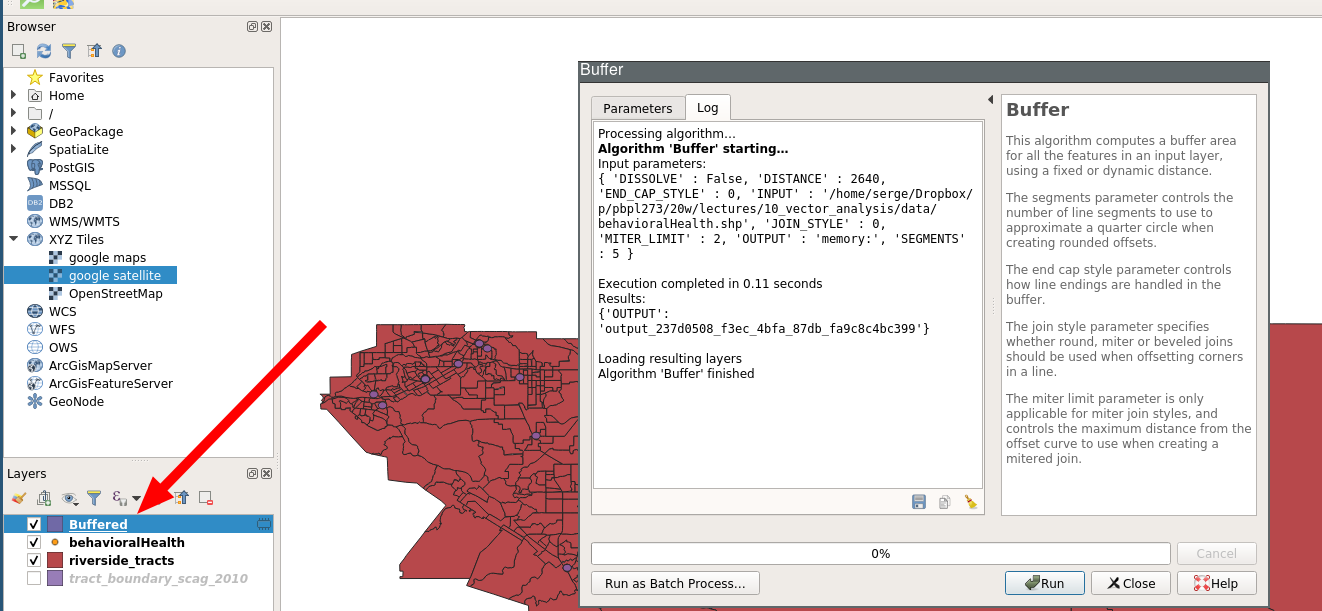The image size is (1322, 611).
Task: Click the Filter Browser funnel icon
Action: click(69, 51)
